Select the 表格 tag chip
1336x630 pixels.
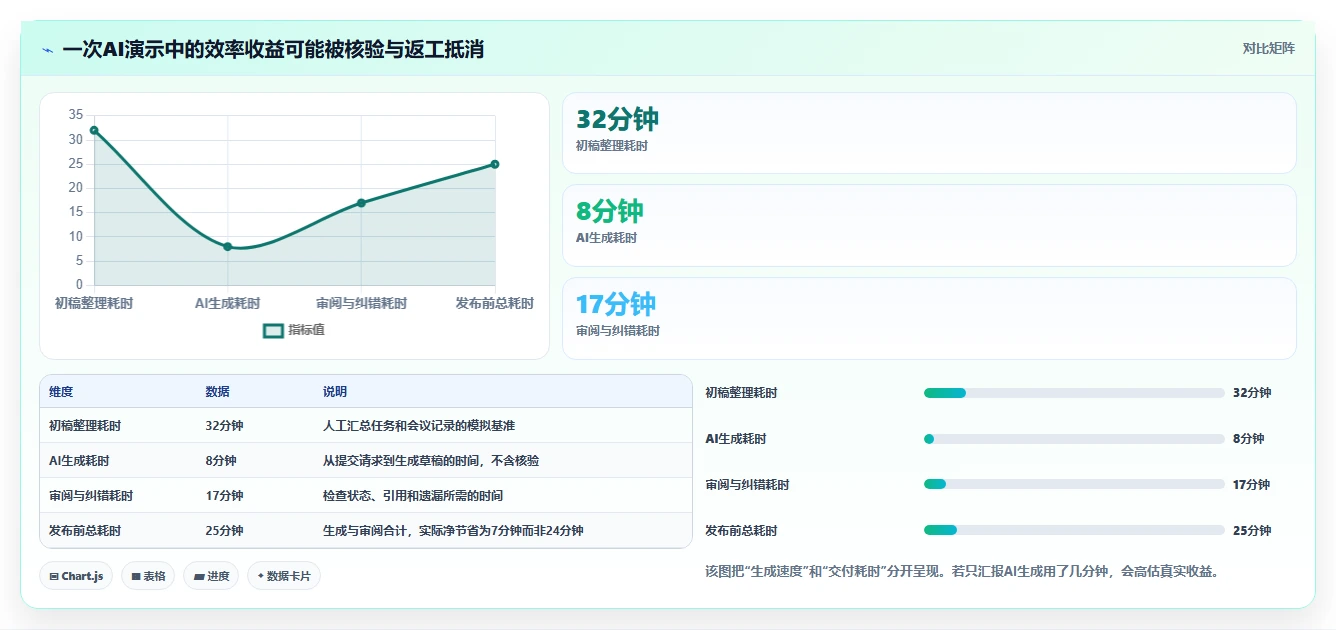click(x=148, y=576)
